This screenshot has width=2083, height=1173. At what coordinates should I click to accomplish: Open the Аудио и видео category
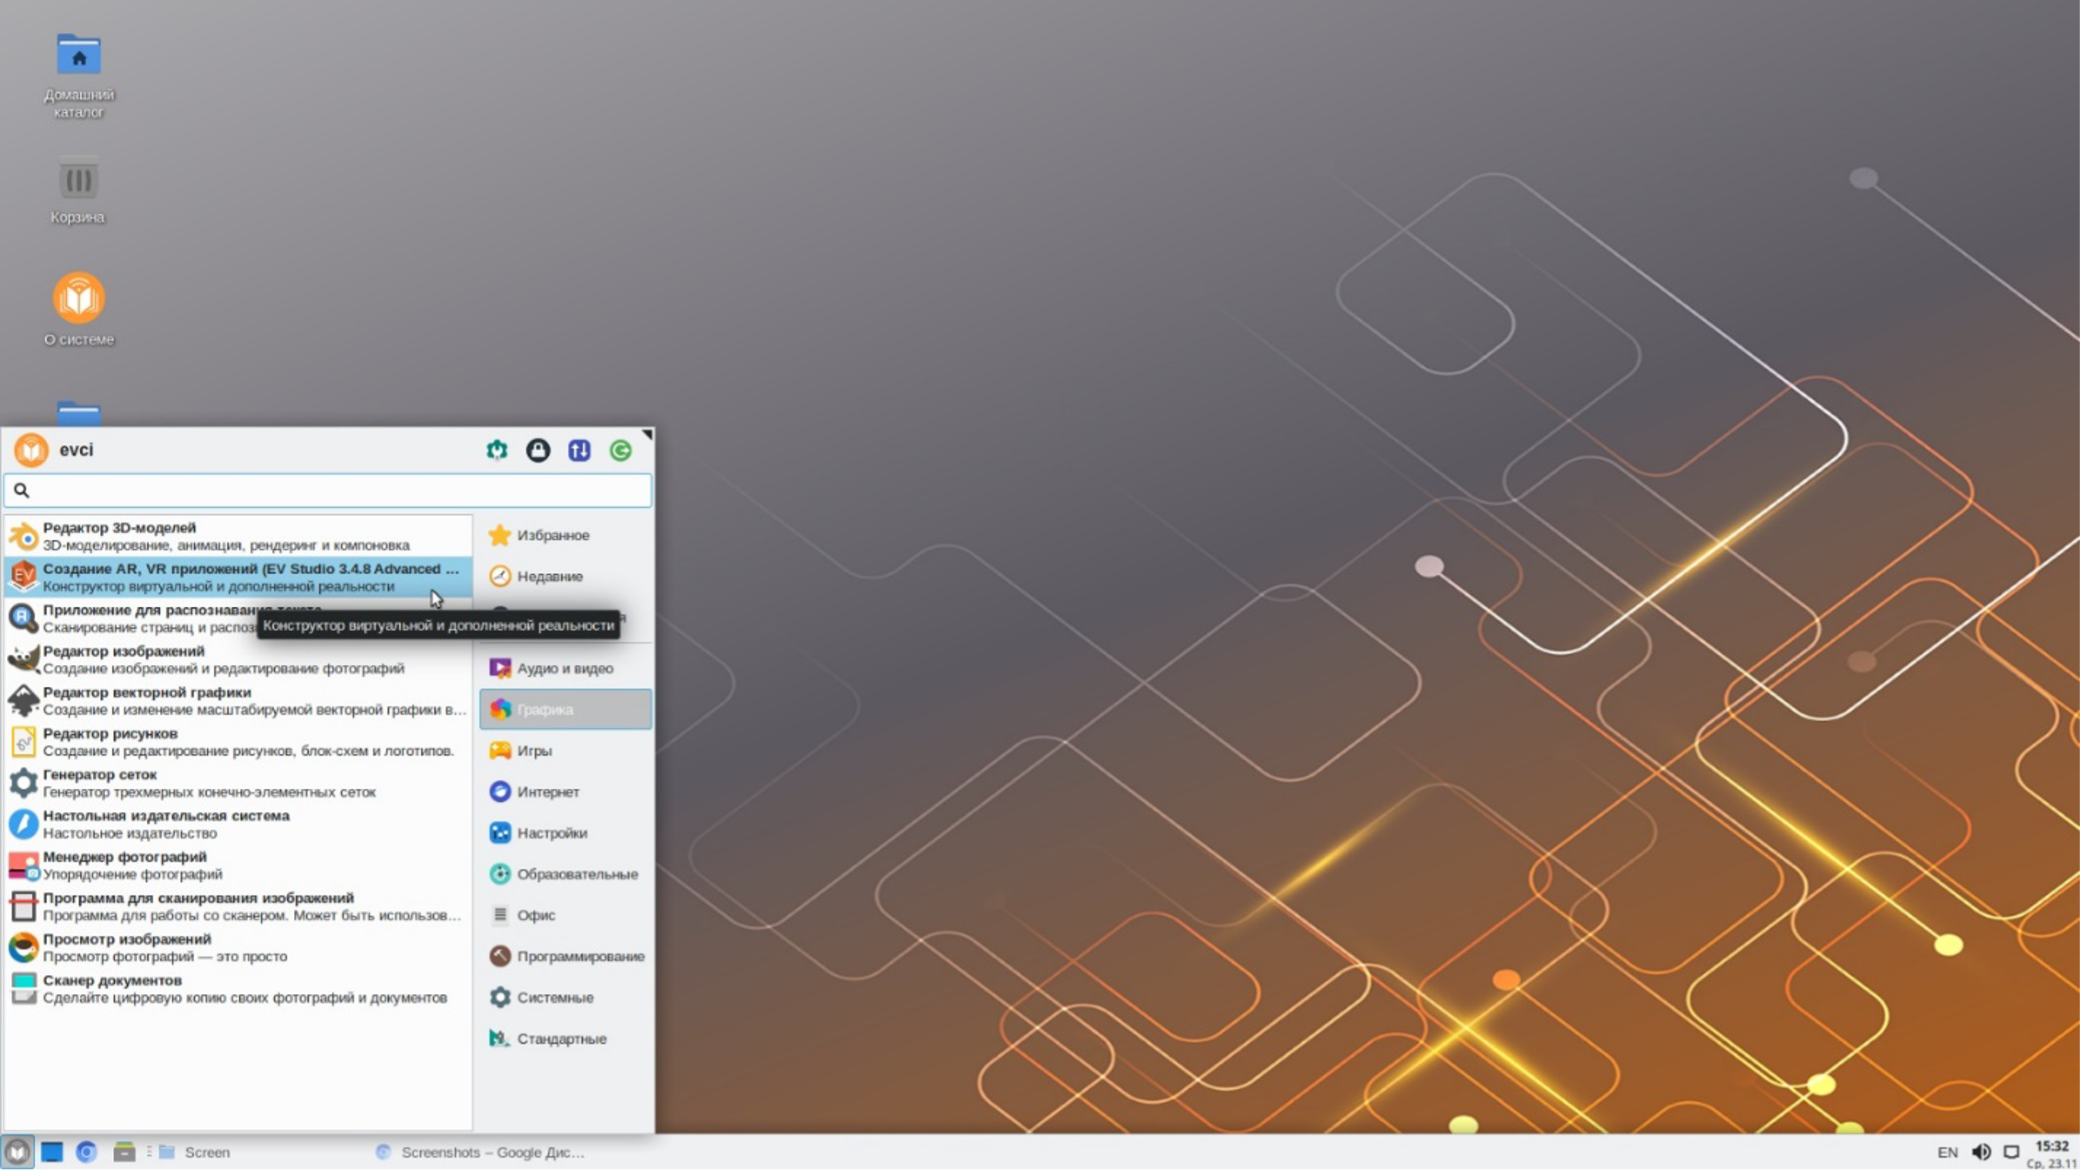tap(564, 668)
